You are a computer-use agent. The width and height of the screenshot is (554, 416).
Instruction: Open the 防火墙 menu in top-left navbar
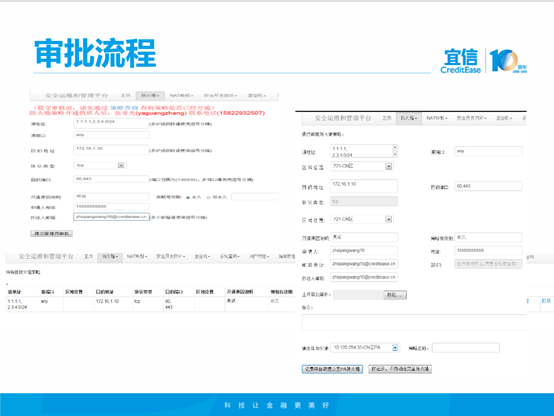(x=150, y=95)
